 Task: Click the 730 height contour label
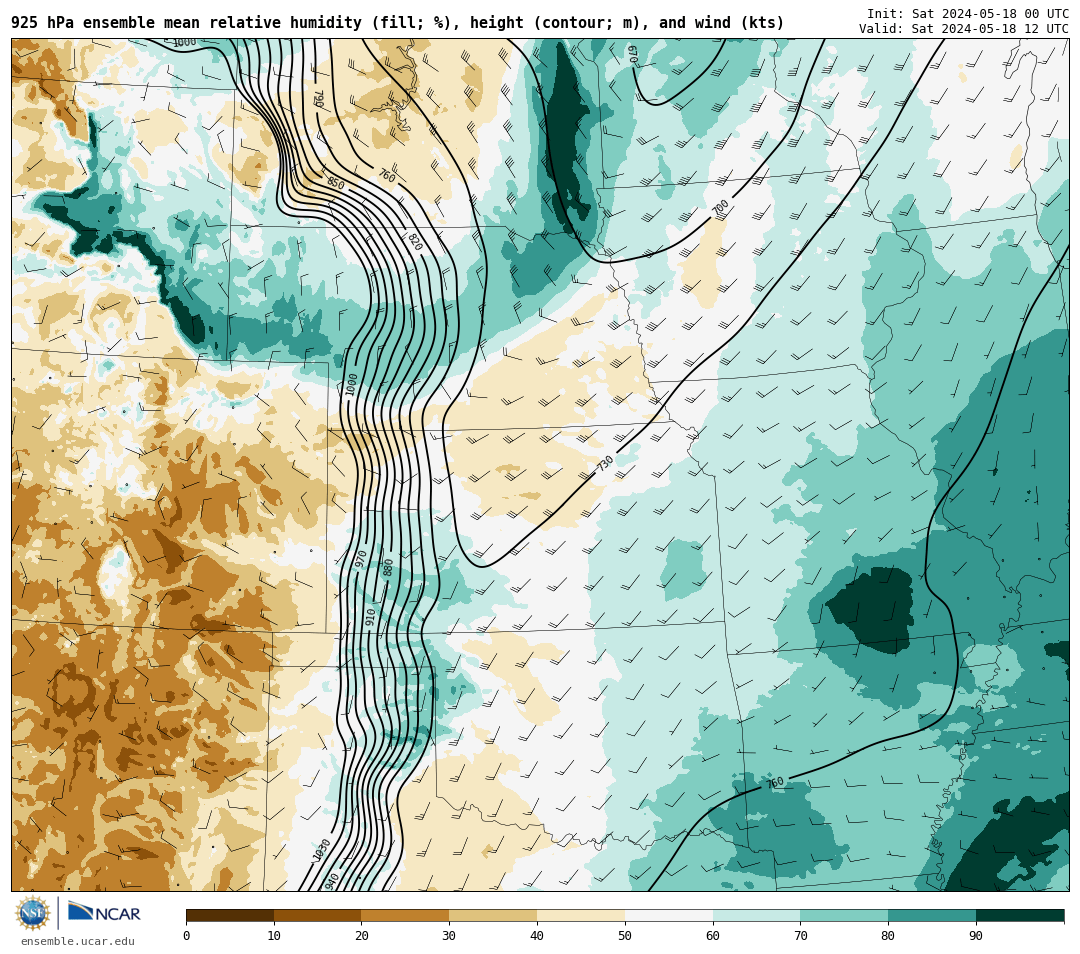coord(605,464)
